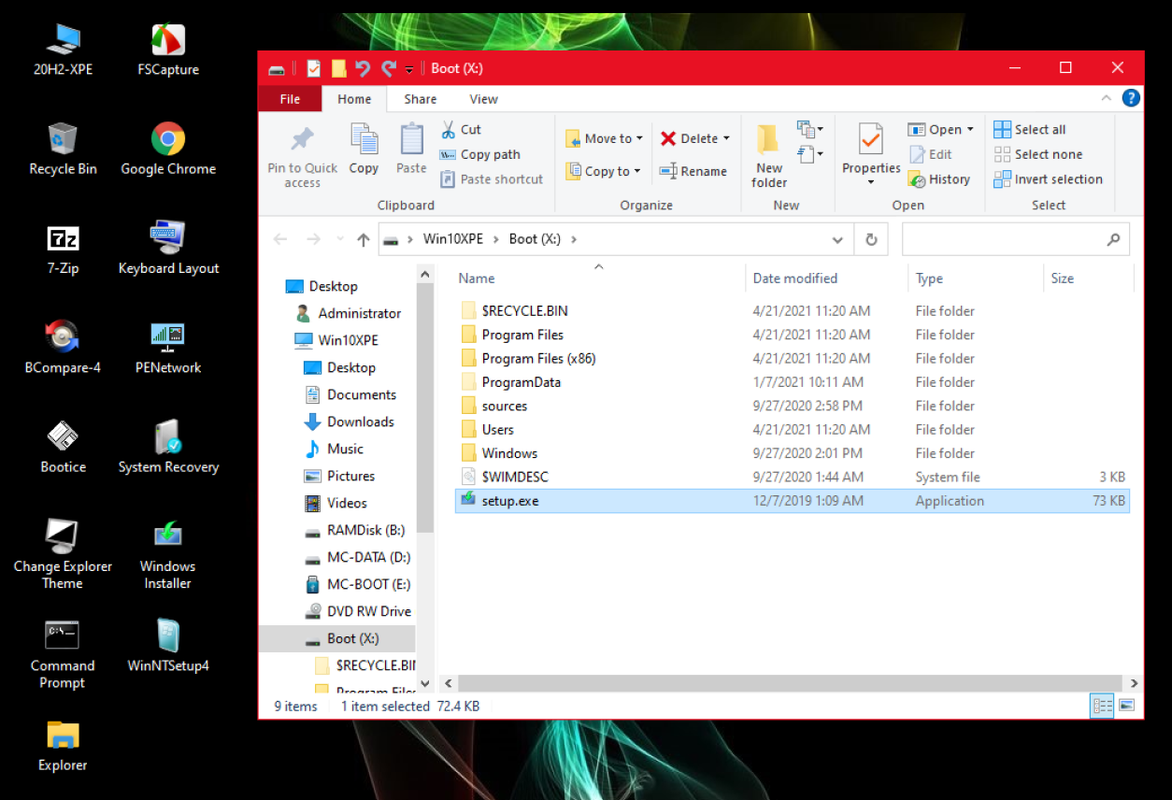Screen dimensions: 1172x800
Task: Go up one folder level
Action: [x=363, y=239]
